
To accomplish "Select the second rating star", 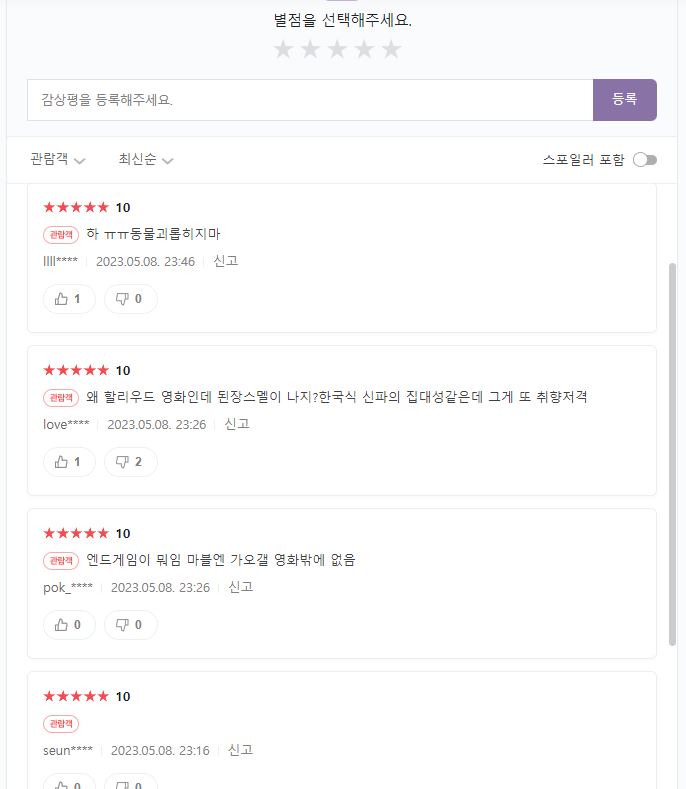I will coord(311,49).
